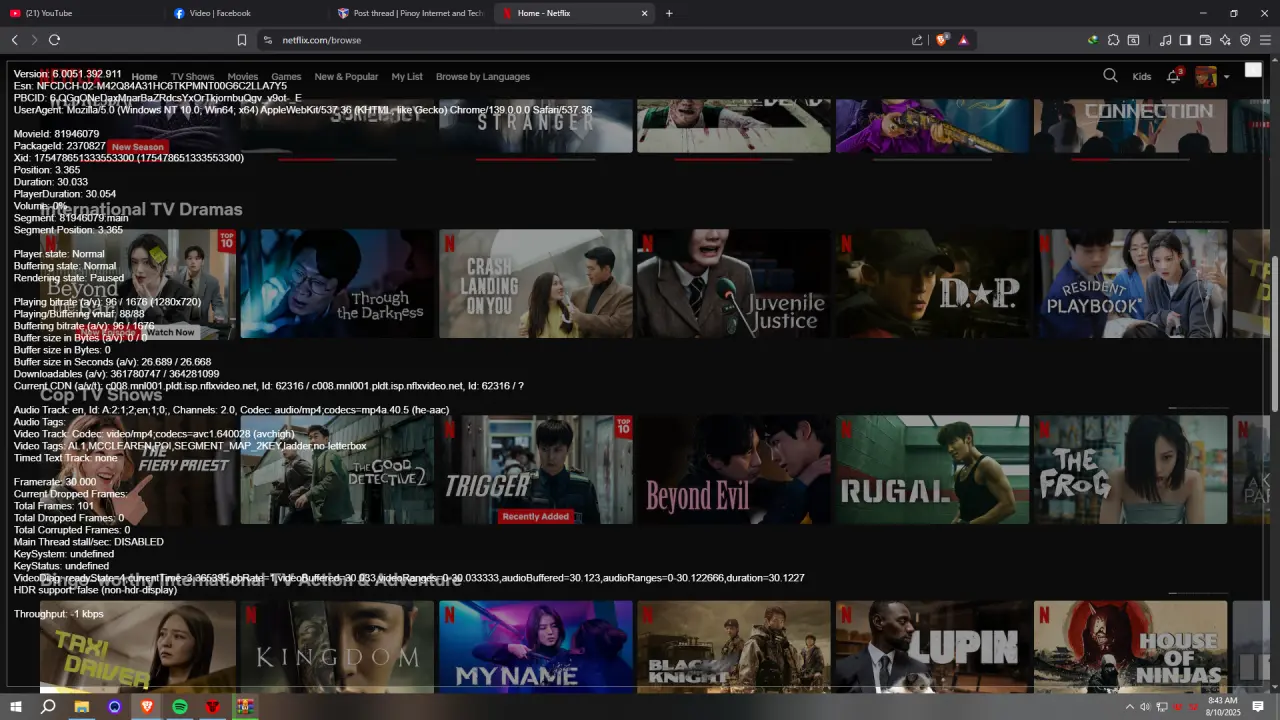This screenshot has width=1280, height=720.
Task: Open the Taxi Driver title card
Action: point(138,646)
